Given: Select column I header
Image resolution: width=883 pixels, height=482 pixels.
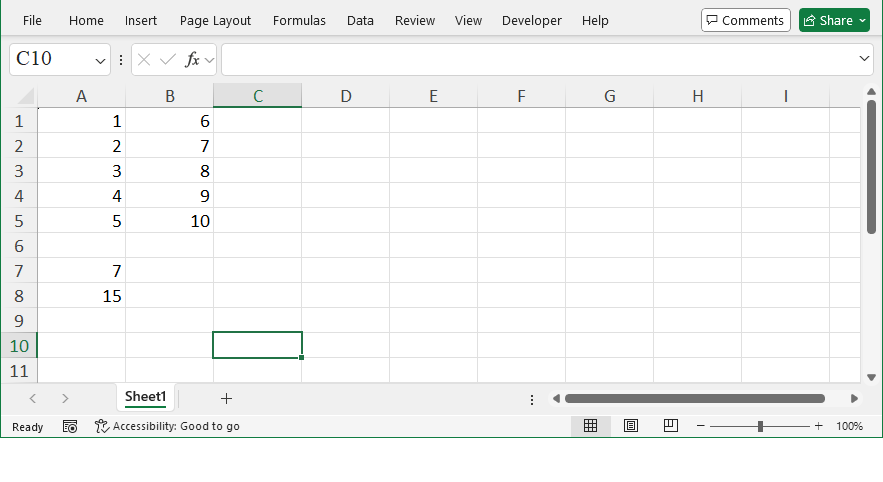Looking at the screenshot, I should tap(786, 96).
